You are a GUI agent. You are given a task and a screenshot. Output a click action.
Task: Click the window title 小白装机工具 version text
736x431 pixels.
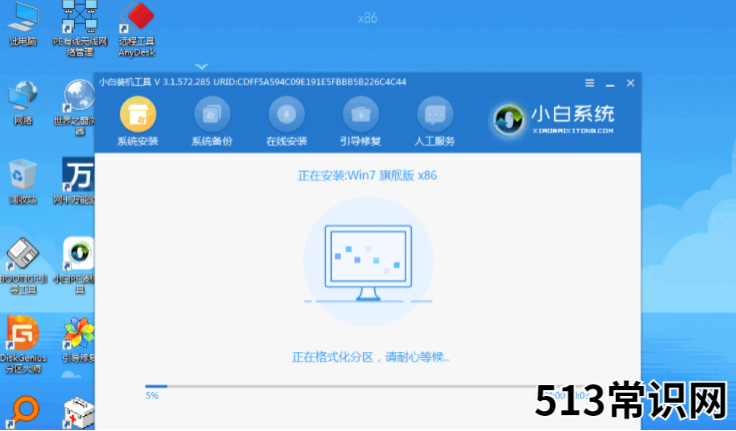pos(253,82)
